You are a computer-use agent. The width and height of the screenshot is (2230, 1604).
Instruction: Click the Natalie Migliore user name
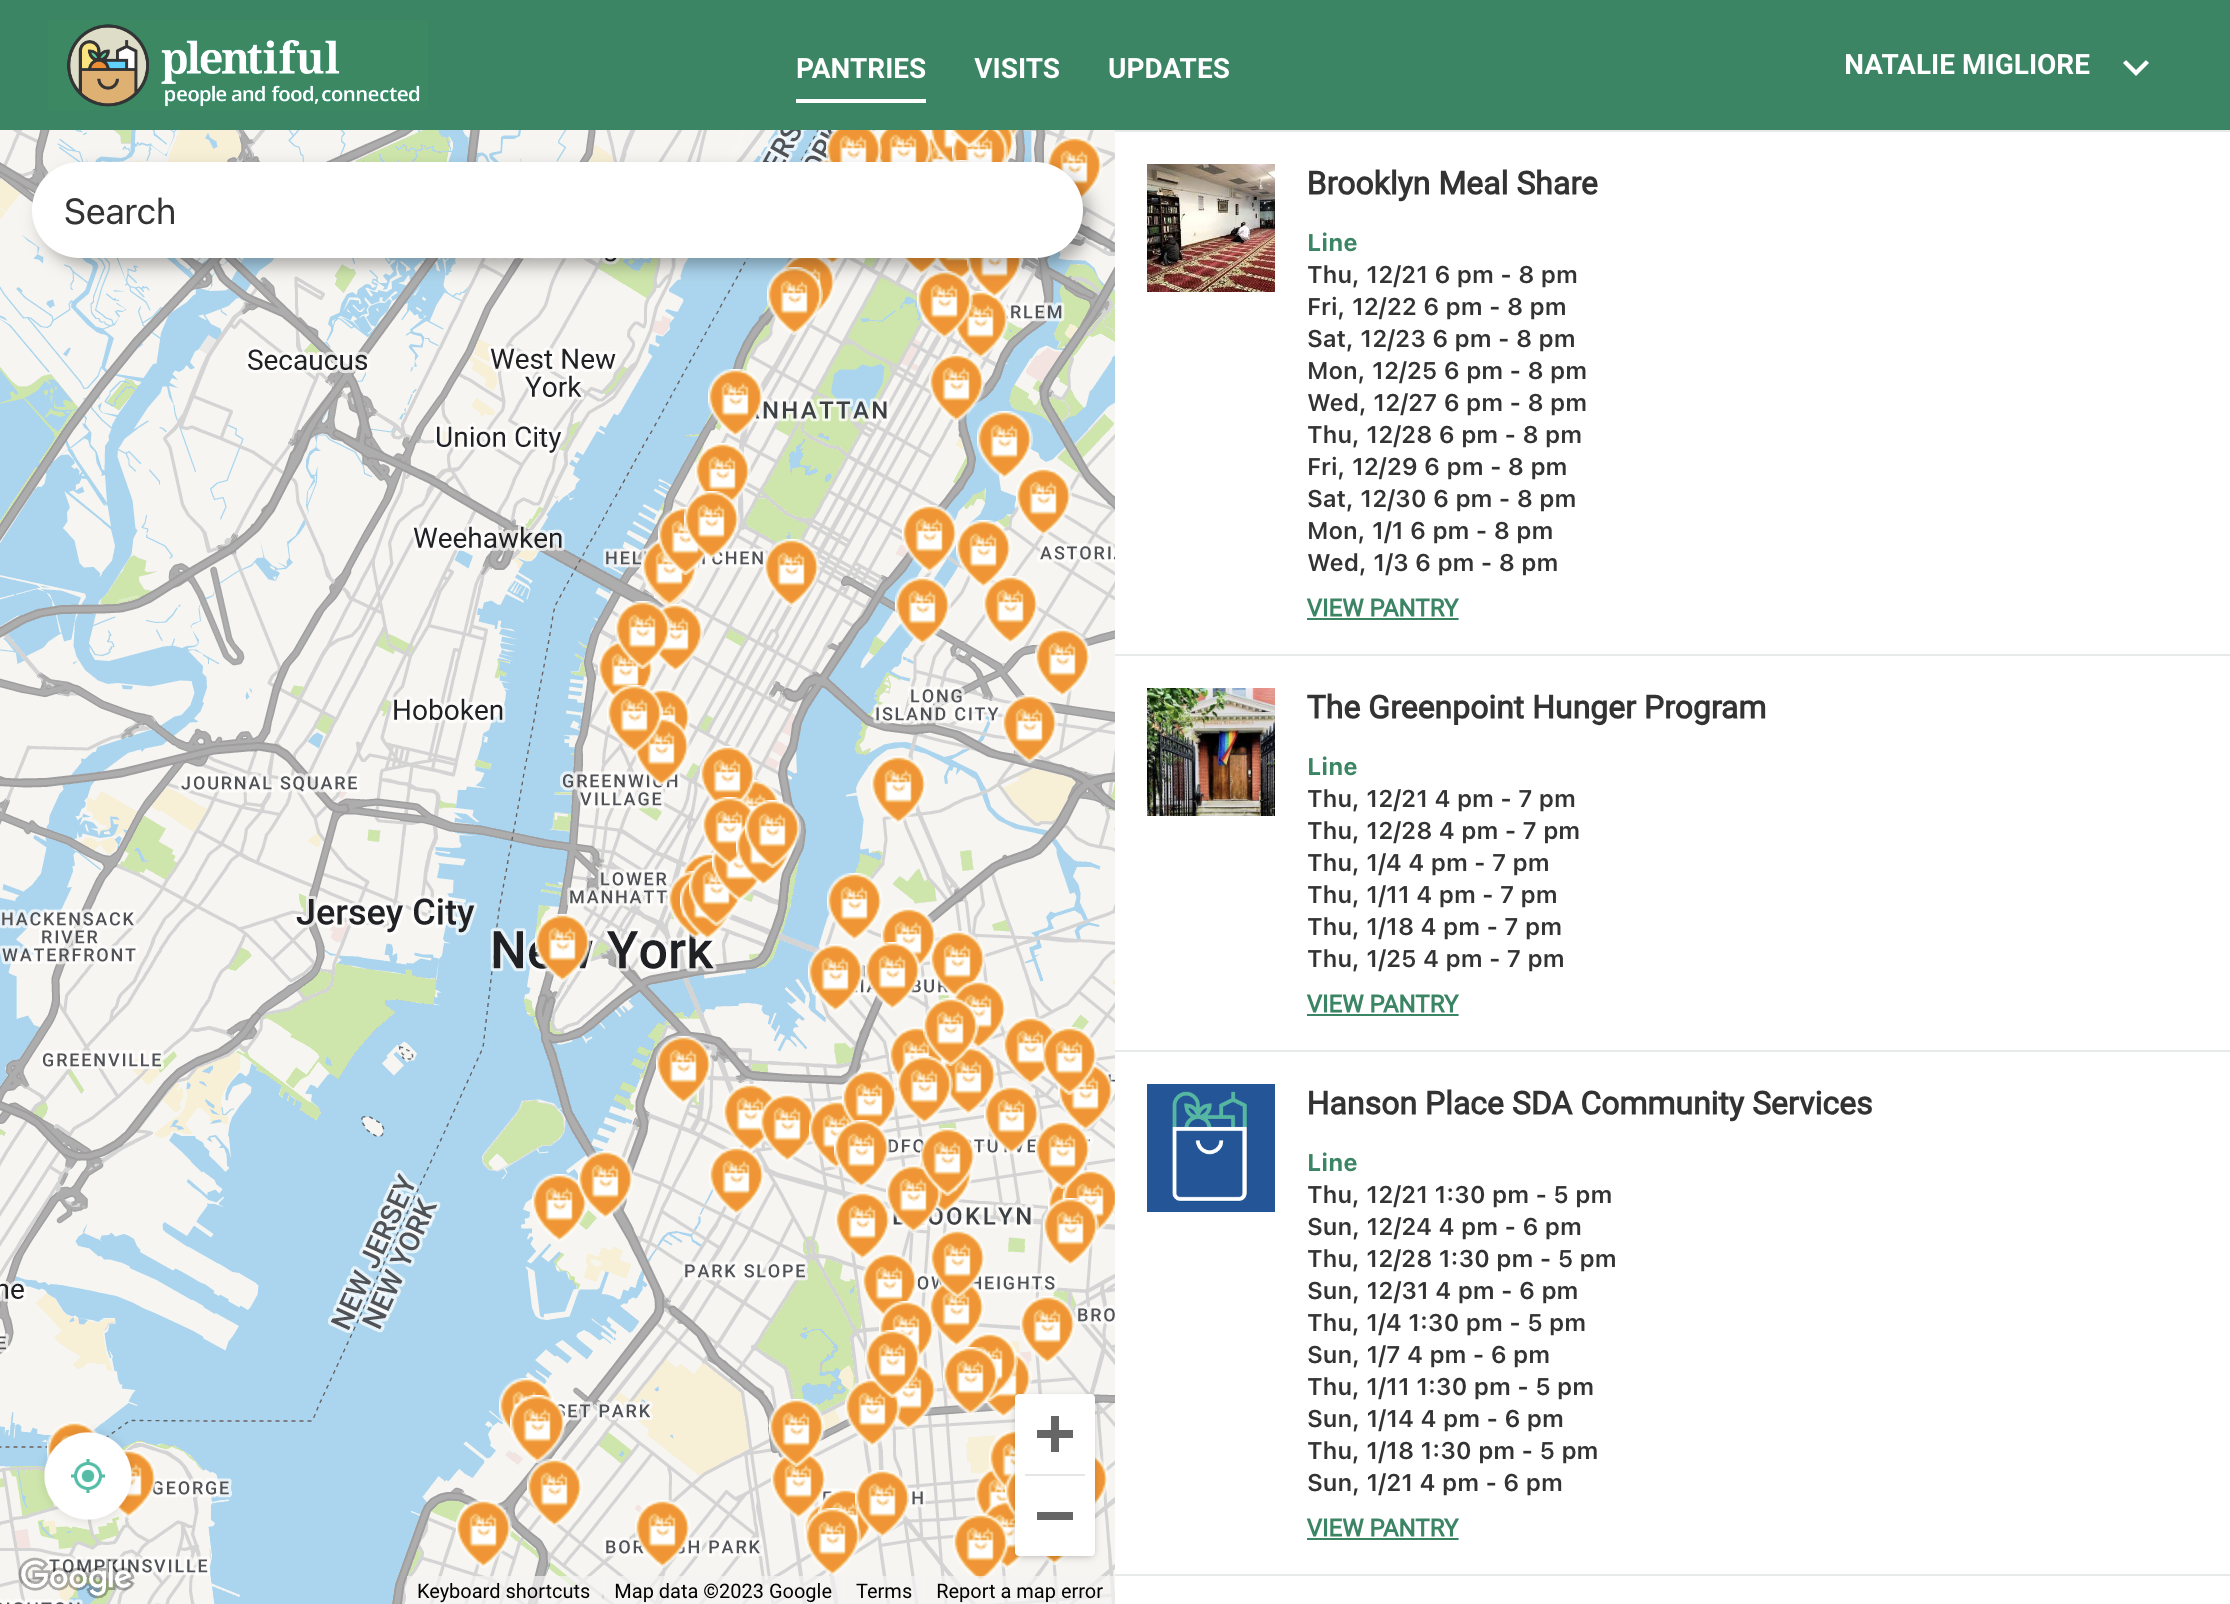tap(1966, 65)
